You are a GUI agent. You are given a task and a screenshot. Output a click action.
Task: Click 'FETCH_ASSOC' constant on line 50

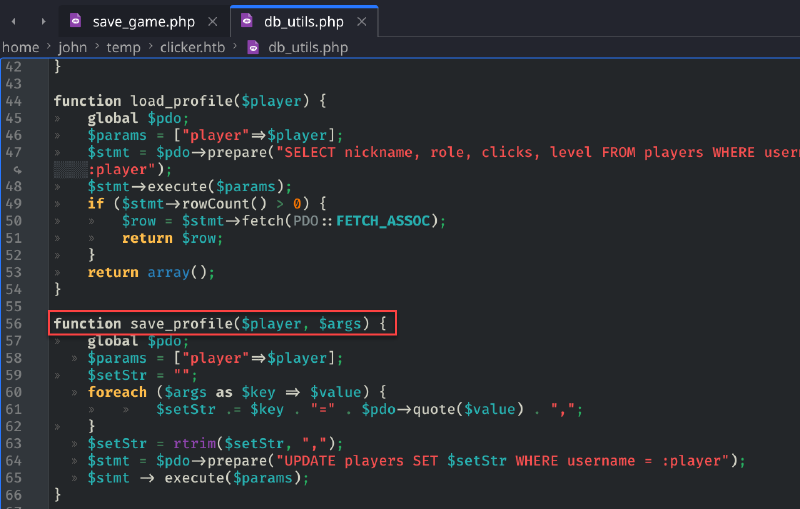383,221
